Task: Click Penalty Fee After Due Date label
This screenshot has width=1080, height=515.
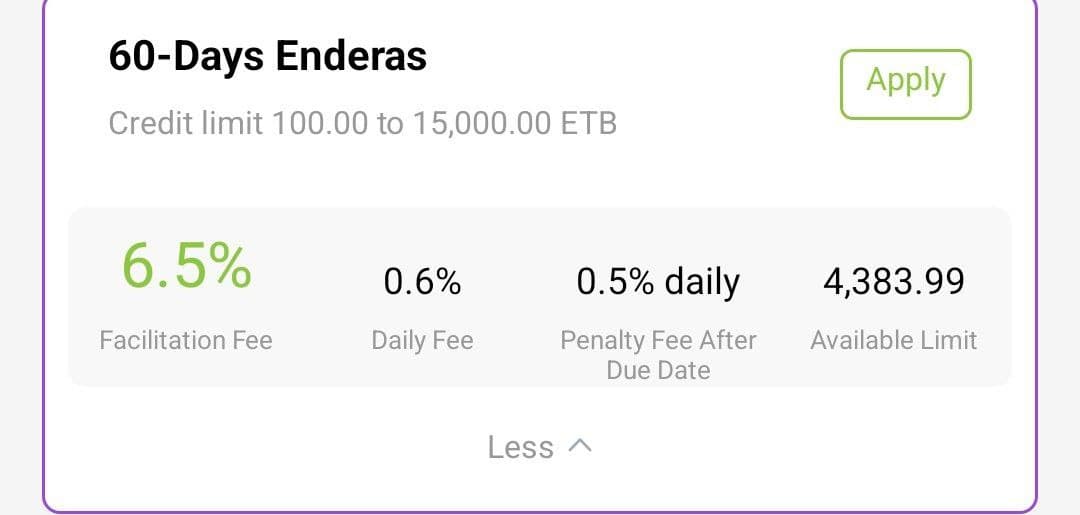Action: [658, 355]
